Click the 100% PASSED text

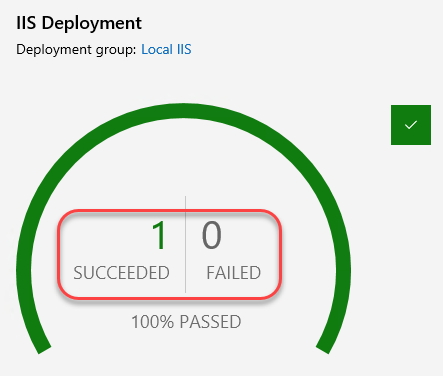point(186,322)
